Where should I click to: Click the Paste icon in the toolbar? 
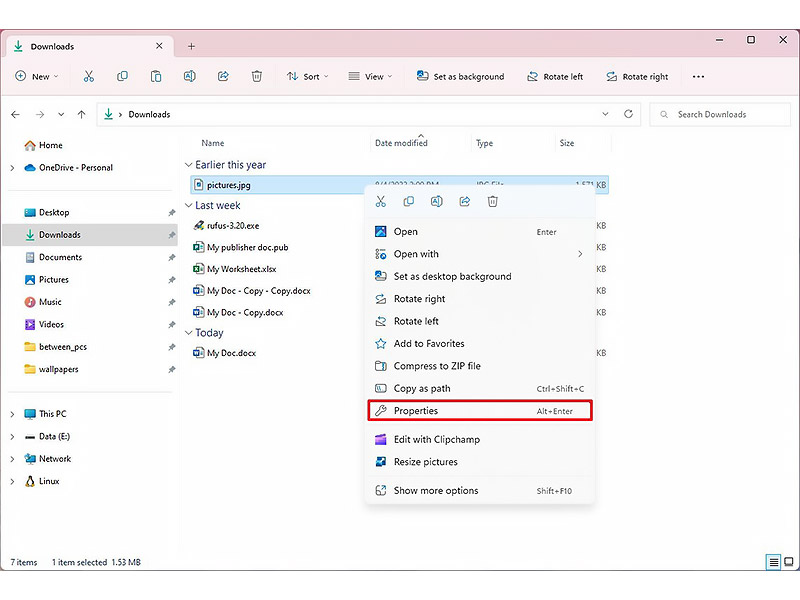pyautogui.click(x=156, y=77)
